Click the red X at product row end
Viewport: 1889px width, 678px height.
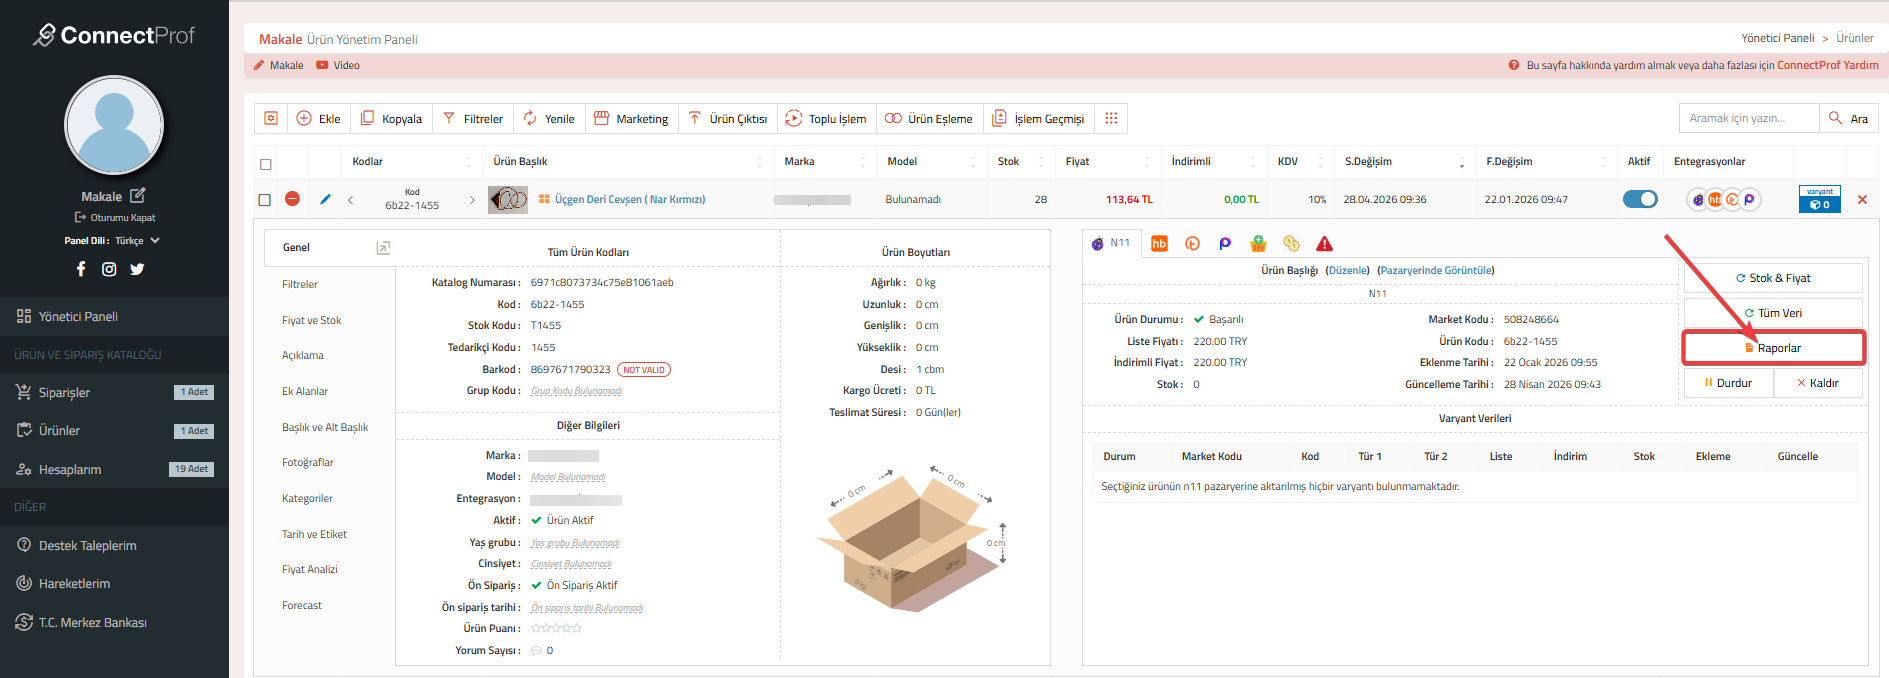[1862, 199]
